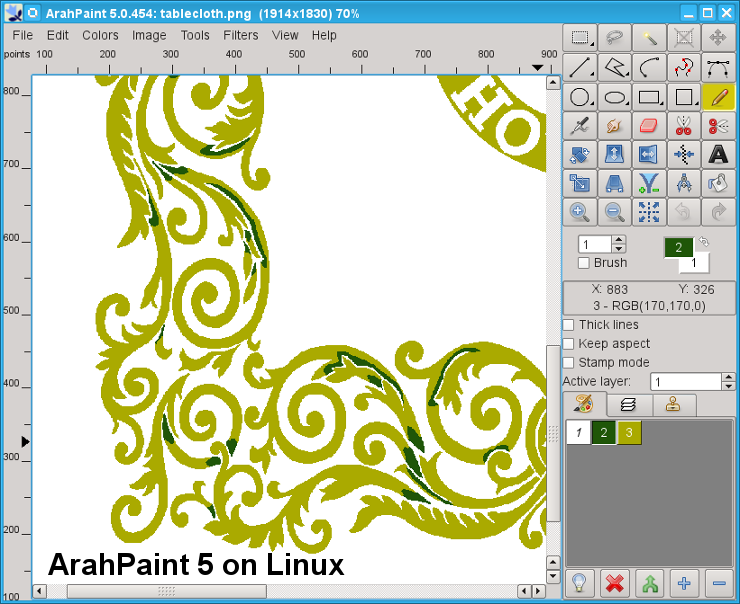This screenshot has height=604, width=740.
Task: Click the zoom in magnifier
Action: (580, 212)
